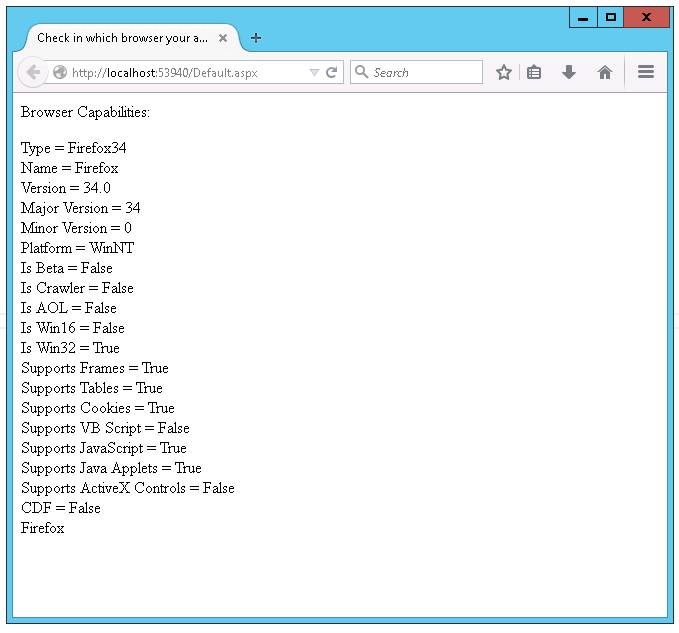Image resolution: width=679 pixels, height=633 pixels.
Task: Go back with the back arrow button
Action: click(33, 72)
